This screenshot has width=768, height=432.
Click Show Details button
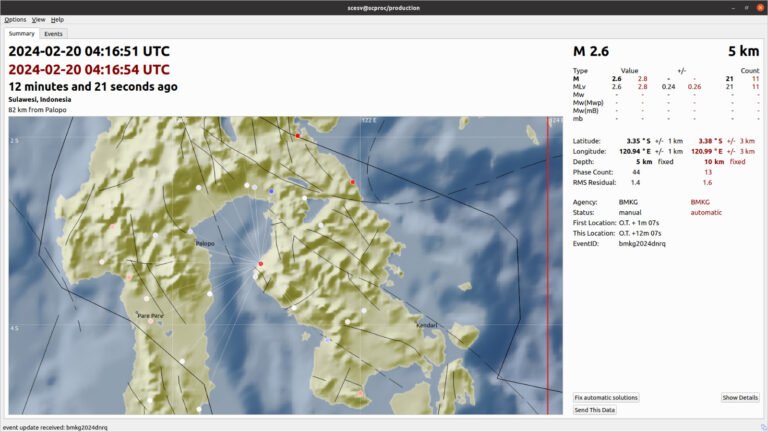pos(740,398)
